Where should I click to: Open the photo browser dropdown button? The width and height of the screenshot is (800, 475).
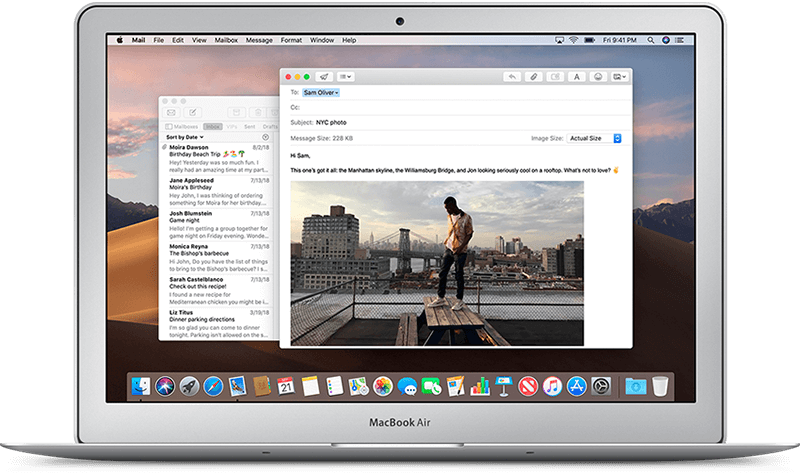point(620,76)
